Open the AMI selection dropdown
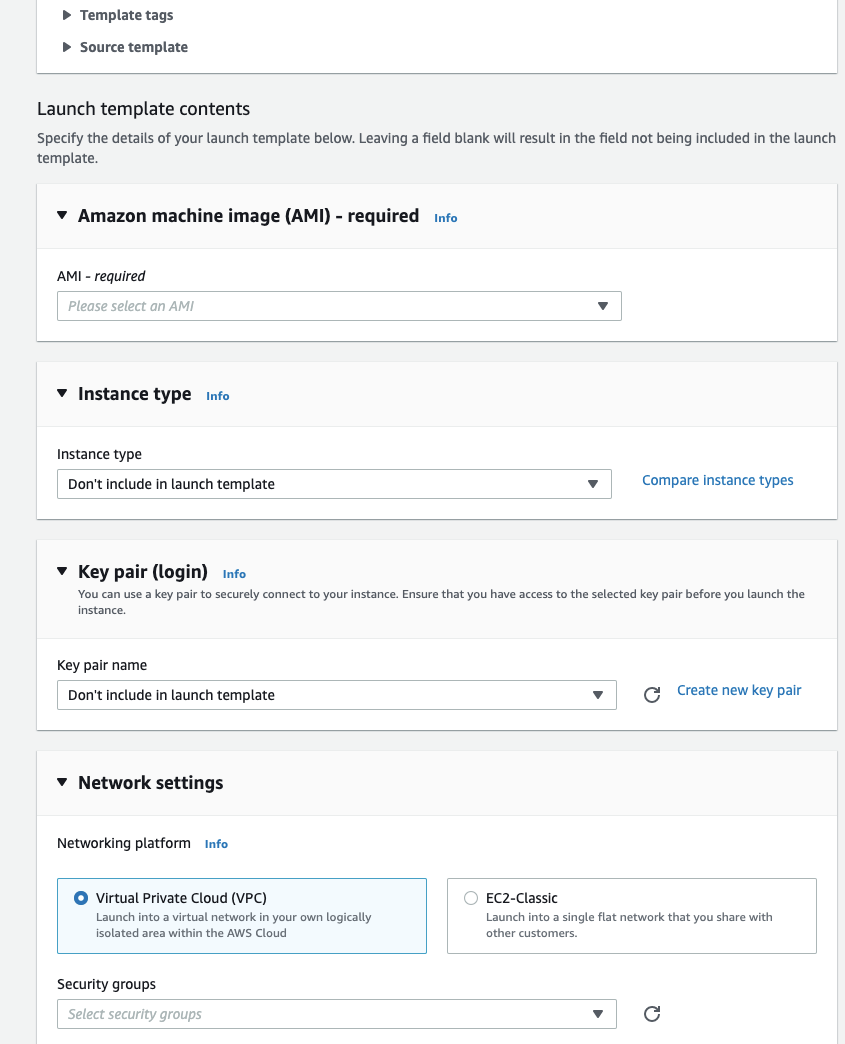 pyautogui.click(x=339, y=306)
